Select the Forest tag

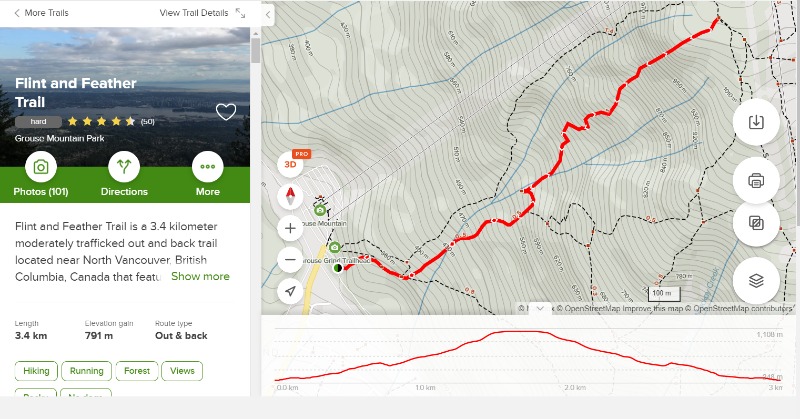137,371
